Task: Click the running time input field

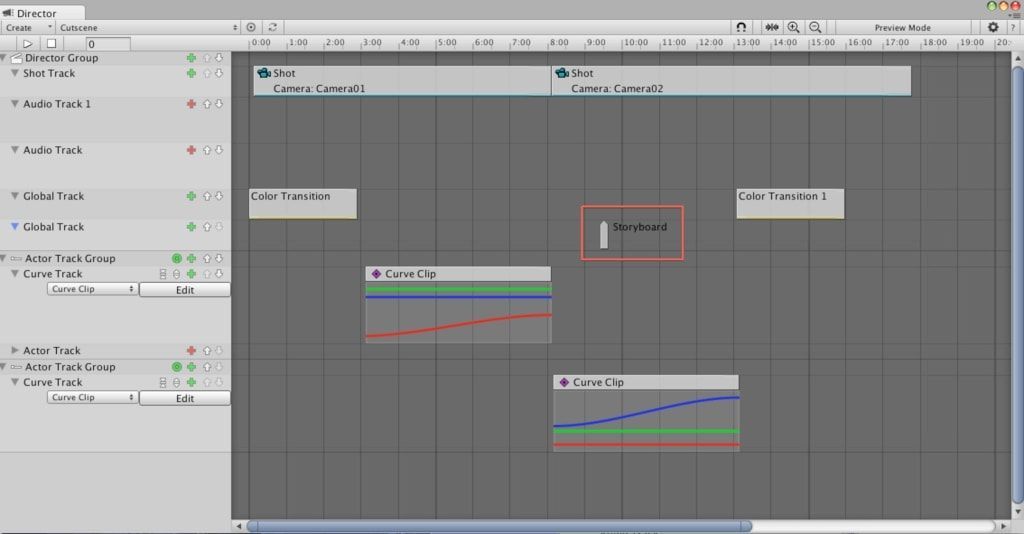Action: (108, 44)
